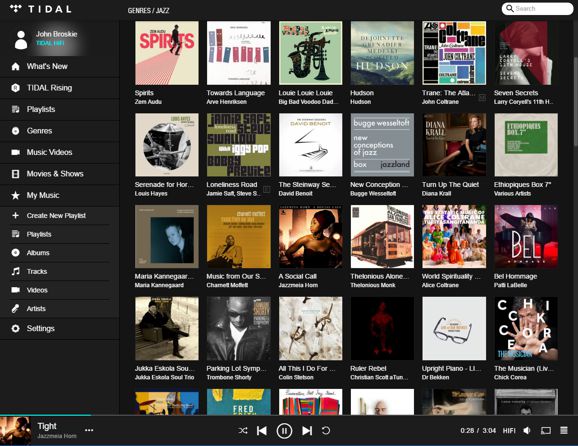The width and height of the screenshot is (578, 446).
Task: Click the Videos camera icon under My Music
Action: (x=15, y=290)
